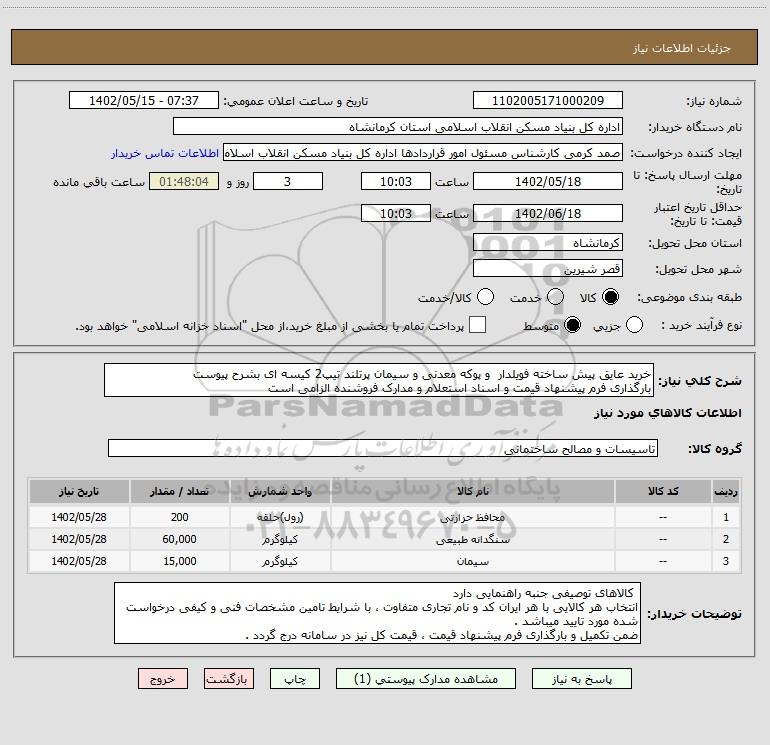
Task: Click the جزئیات اطلاعات نیاز header title
Action: point(681,48)
